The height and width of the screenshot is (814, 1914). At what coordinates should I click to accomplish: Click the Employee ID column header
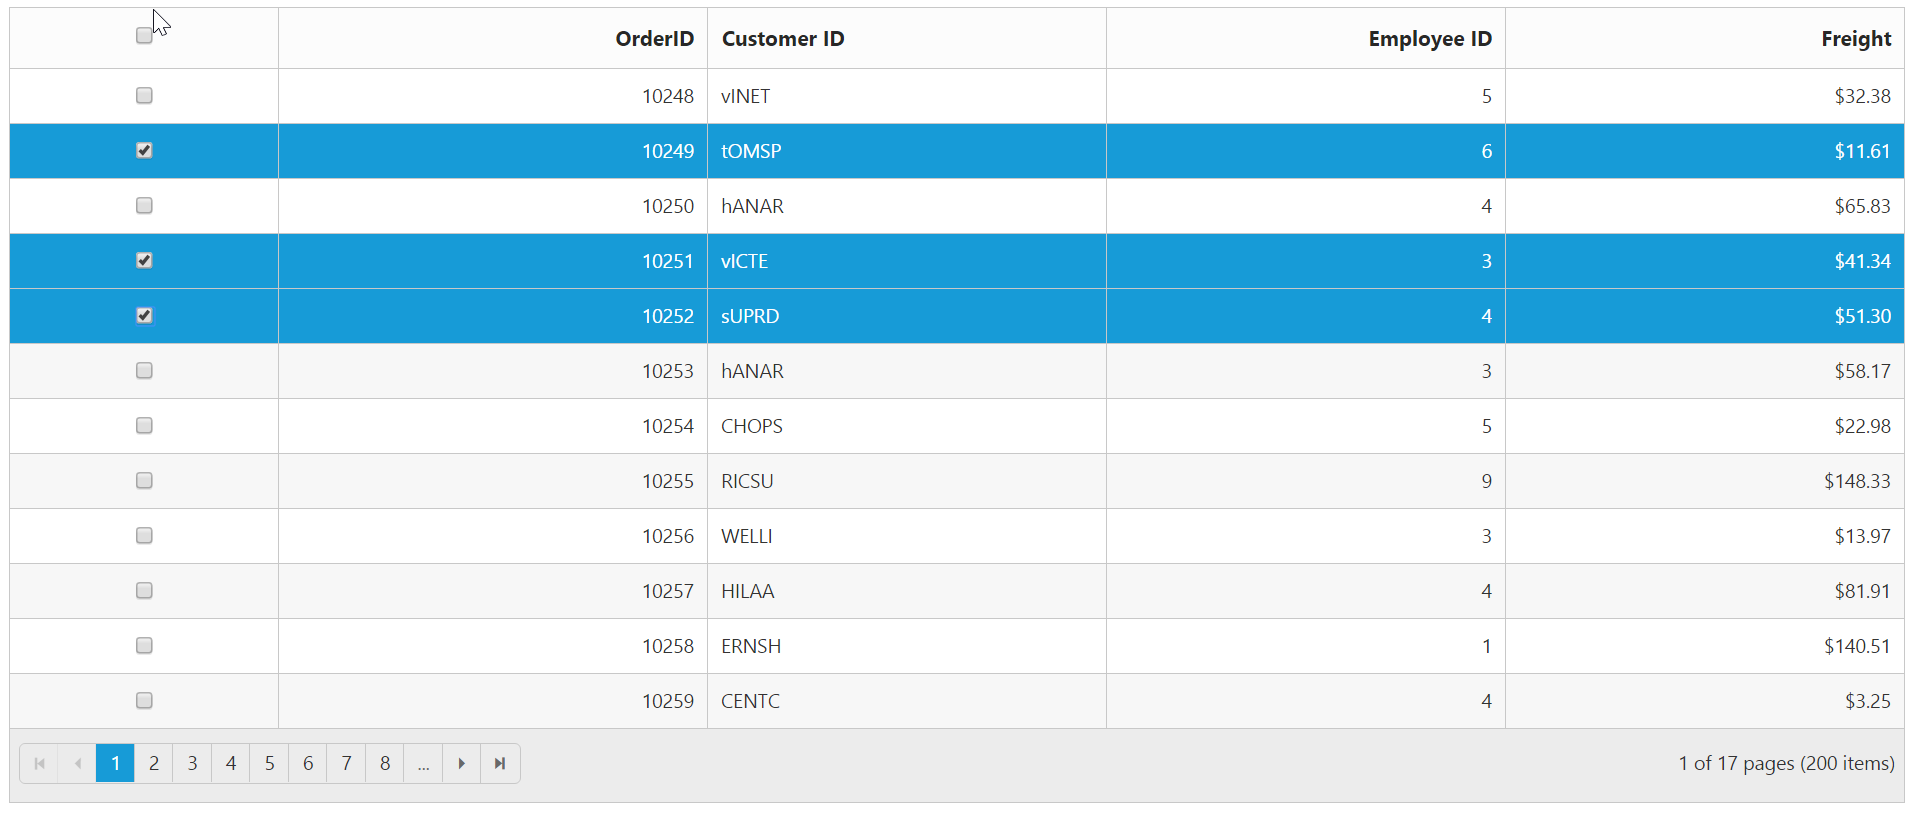[x=1429, y=39]
